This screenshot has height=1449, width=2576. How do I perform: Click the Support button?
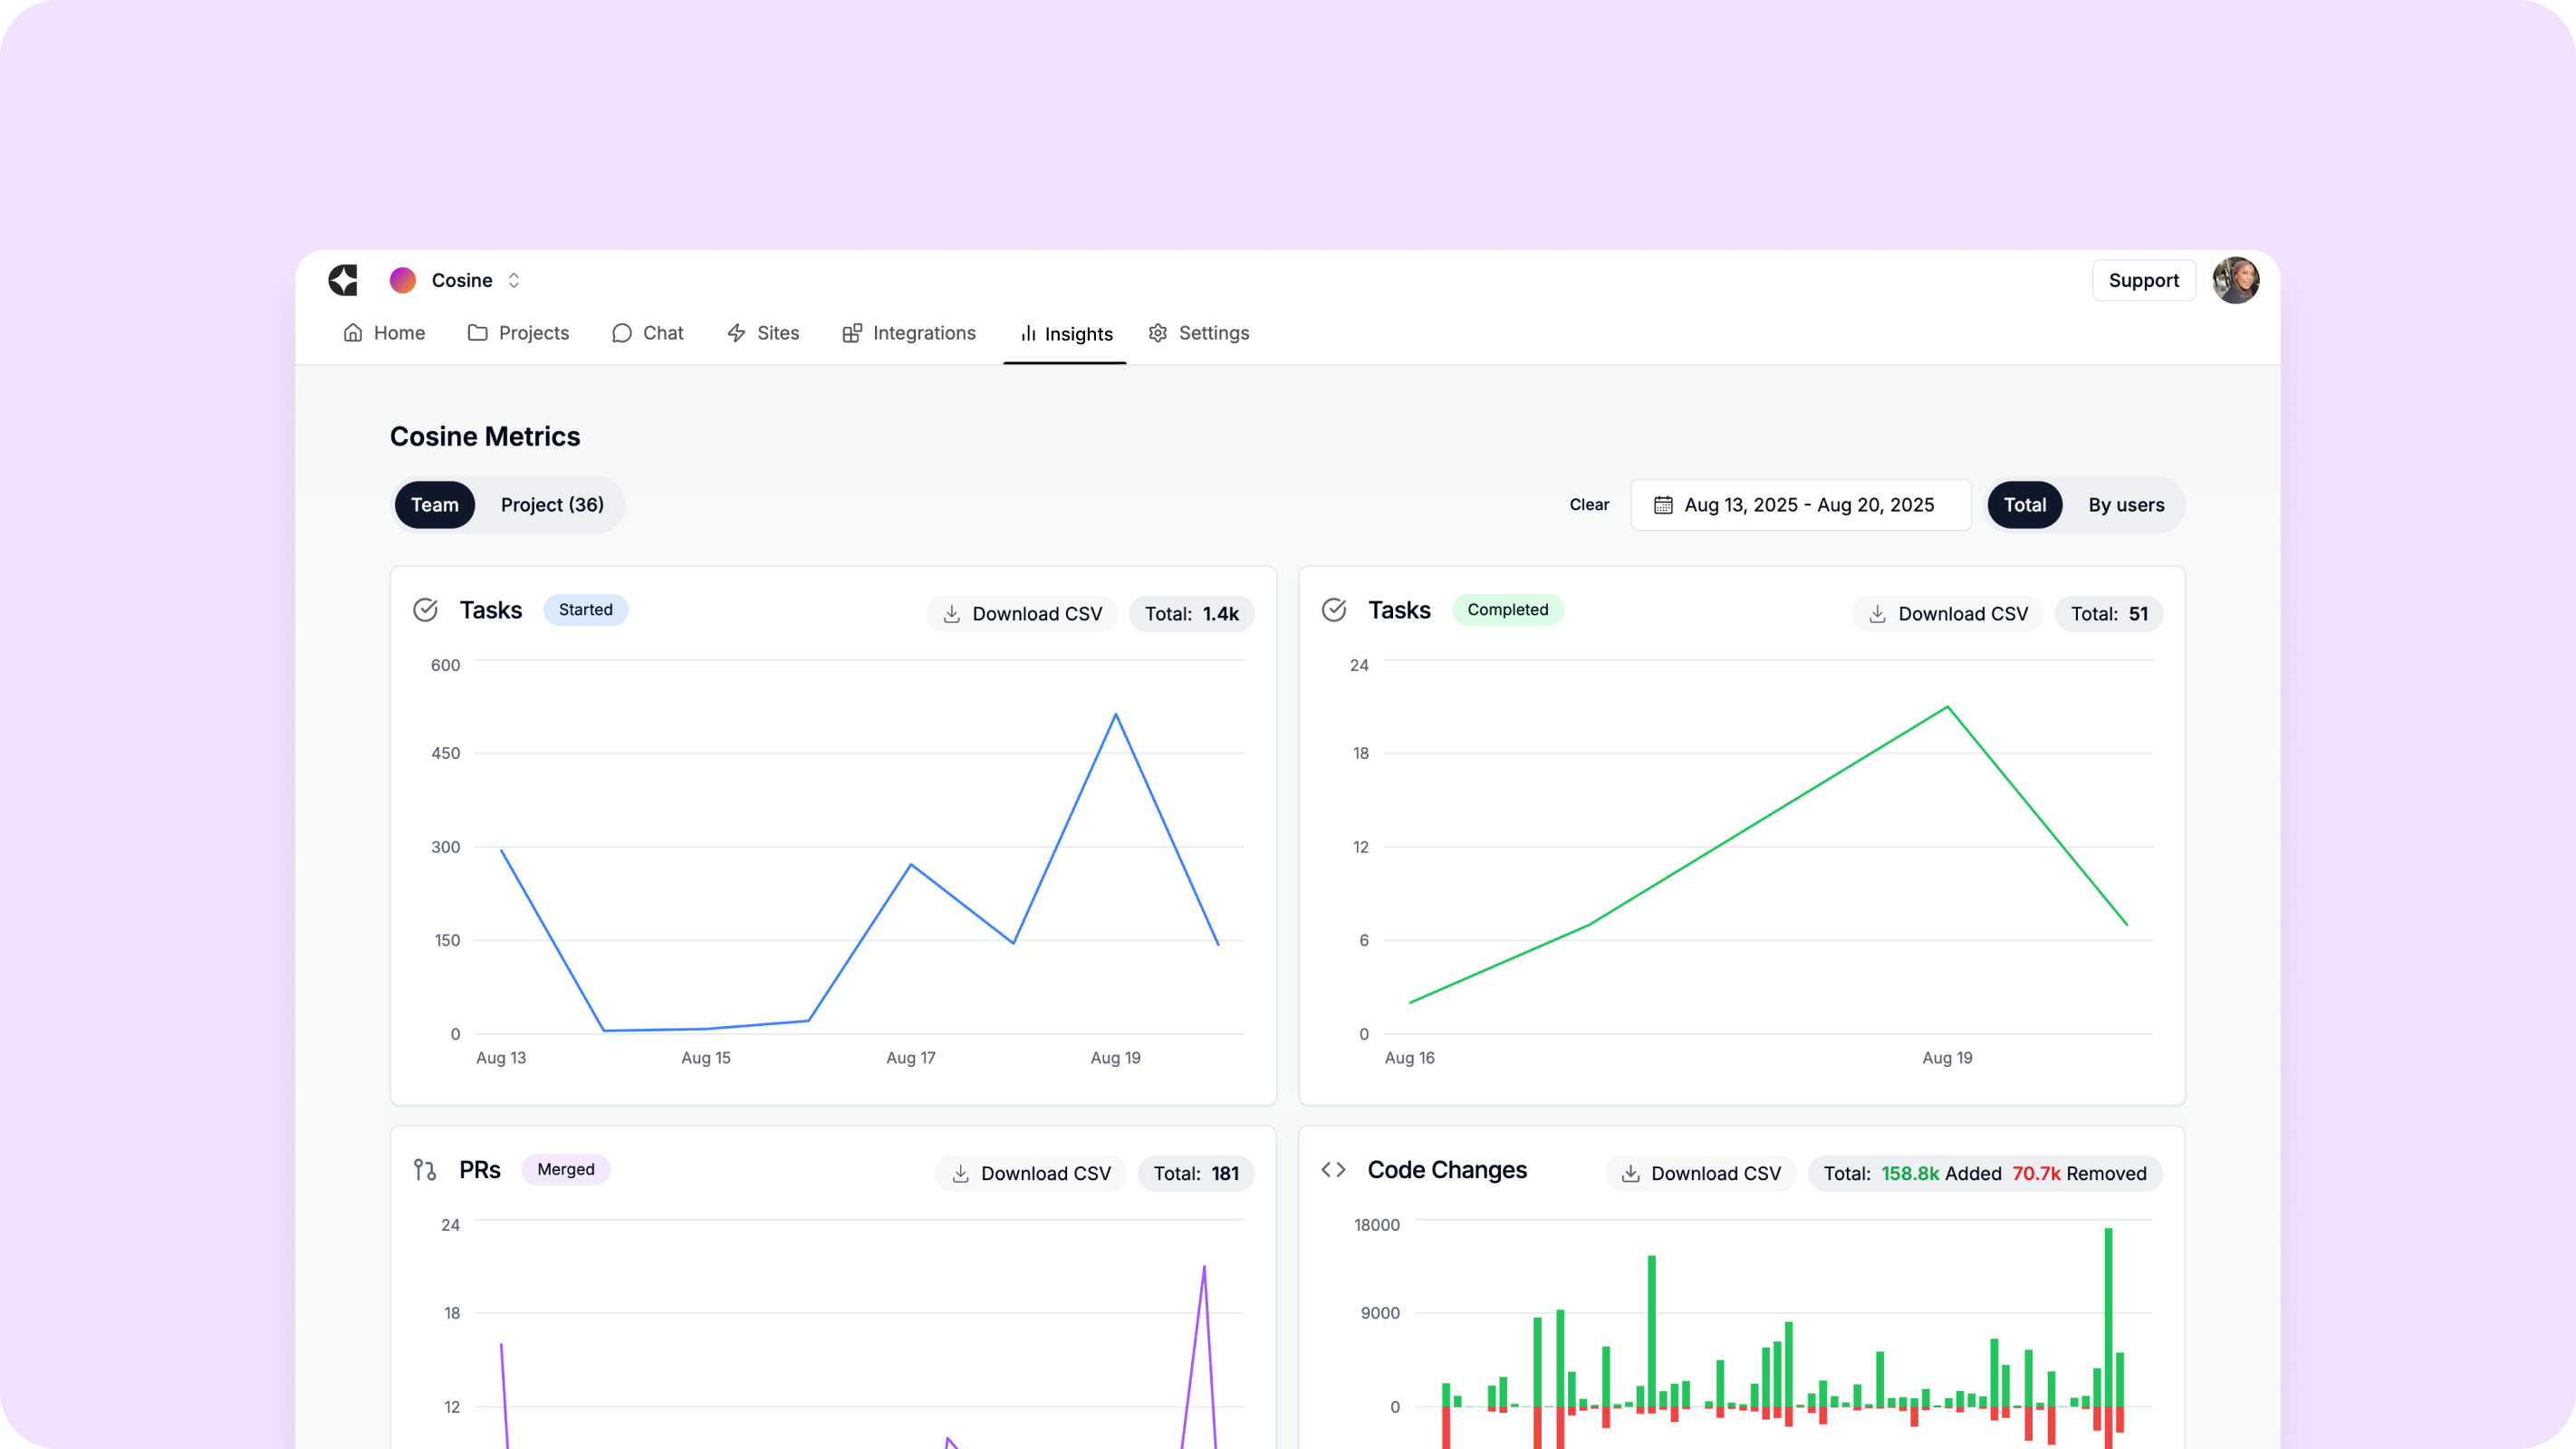(2144, 280)
